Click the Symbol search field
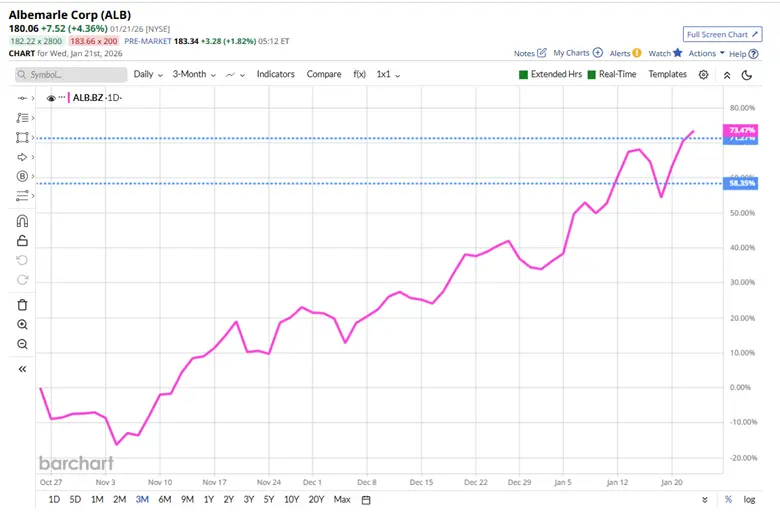Screen dimensions: 780x531 pyautogui.click(x=71, y=75)
